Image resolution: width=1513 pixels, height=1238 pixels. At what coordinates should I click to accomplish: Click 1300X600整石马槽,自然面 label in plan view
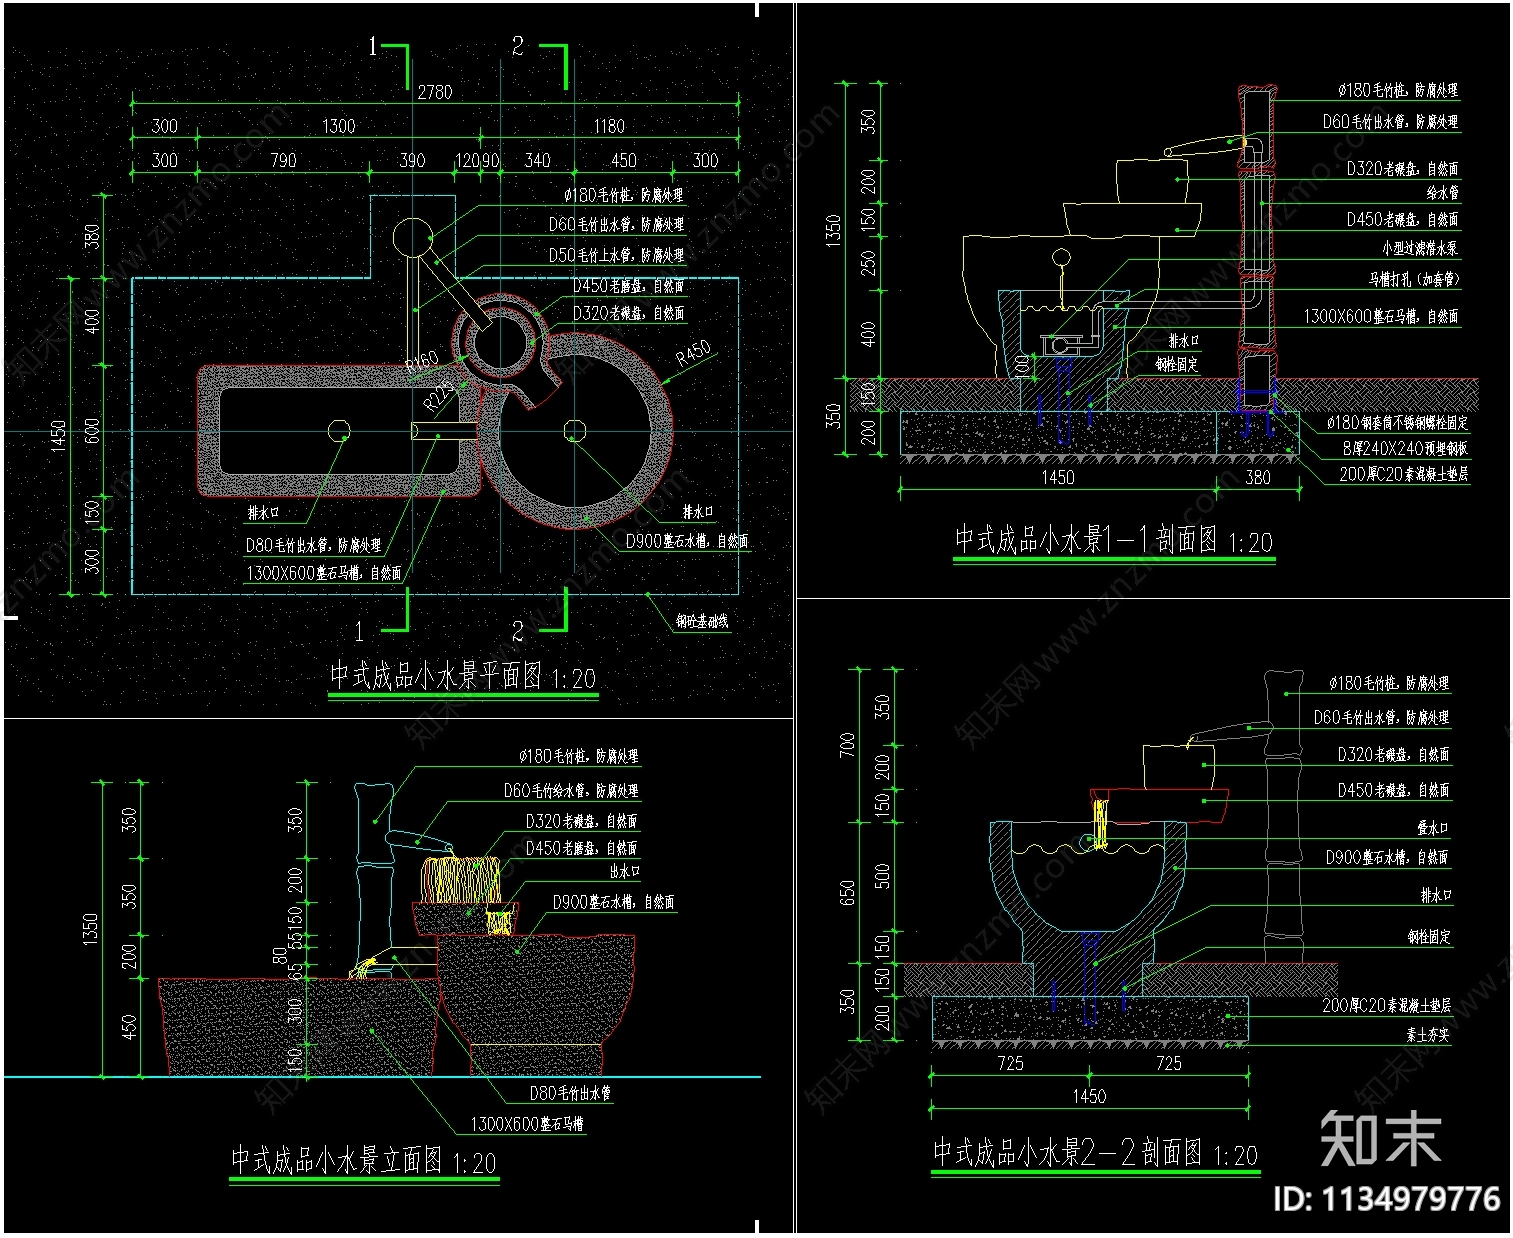pyautogui.click(x=324, y=573)
